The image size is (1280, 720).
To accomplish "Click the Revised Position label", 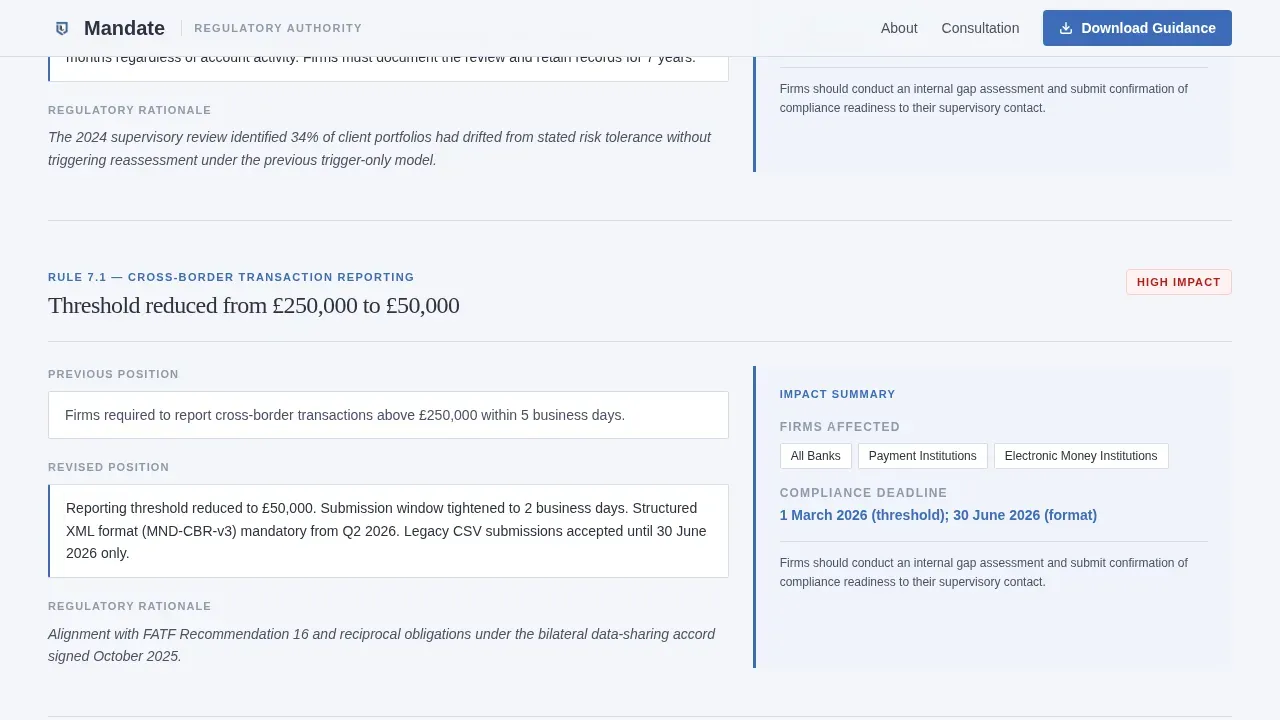I will (x=109, y=467).
